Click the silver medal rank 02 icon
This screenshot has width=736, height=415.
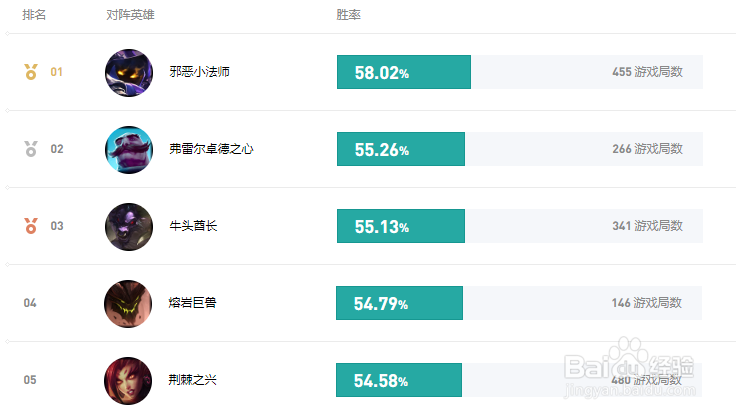(x=31, y=149)
